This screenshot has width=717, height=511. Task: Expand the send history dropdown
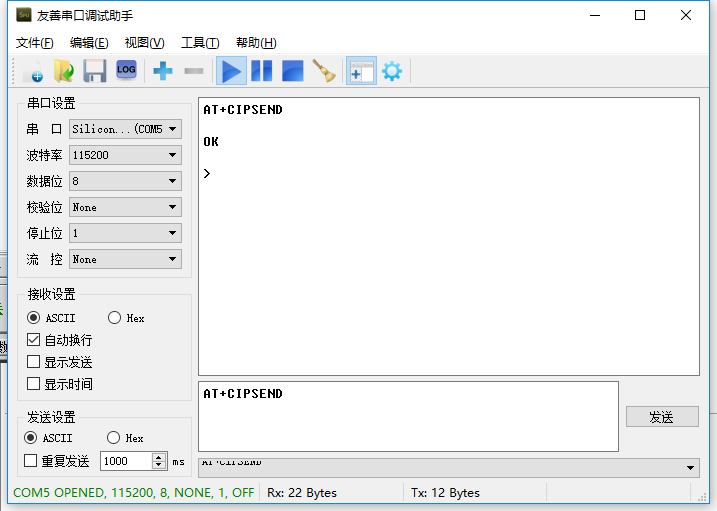[x=690, y=468]
